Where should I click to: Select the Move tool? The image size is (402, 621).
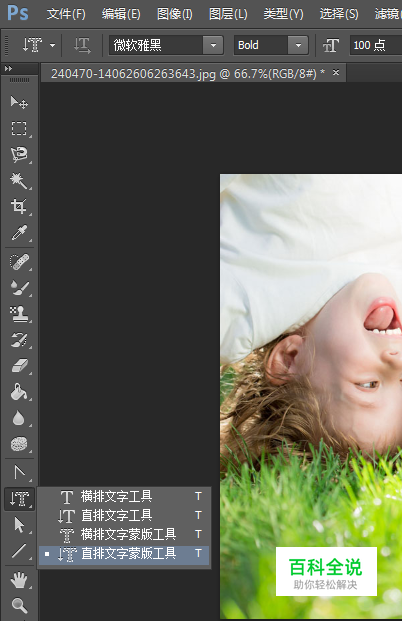(x=19, y=102)
